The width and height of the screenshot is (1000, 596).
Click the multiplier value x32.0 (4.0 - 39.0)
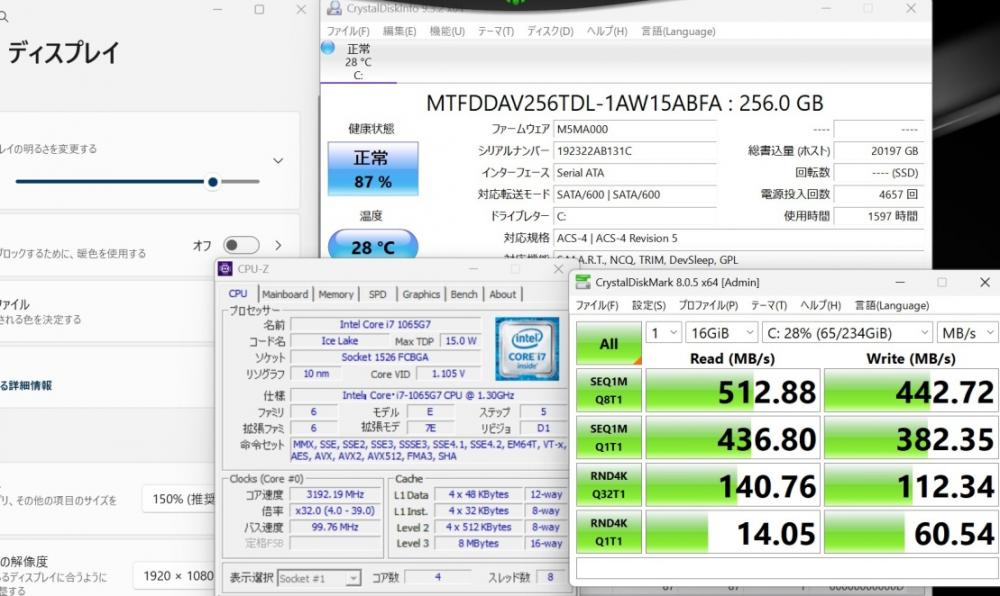click(x=335, y=511)
